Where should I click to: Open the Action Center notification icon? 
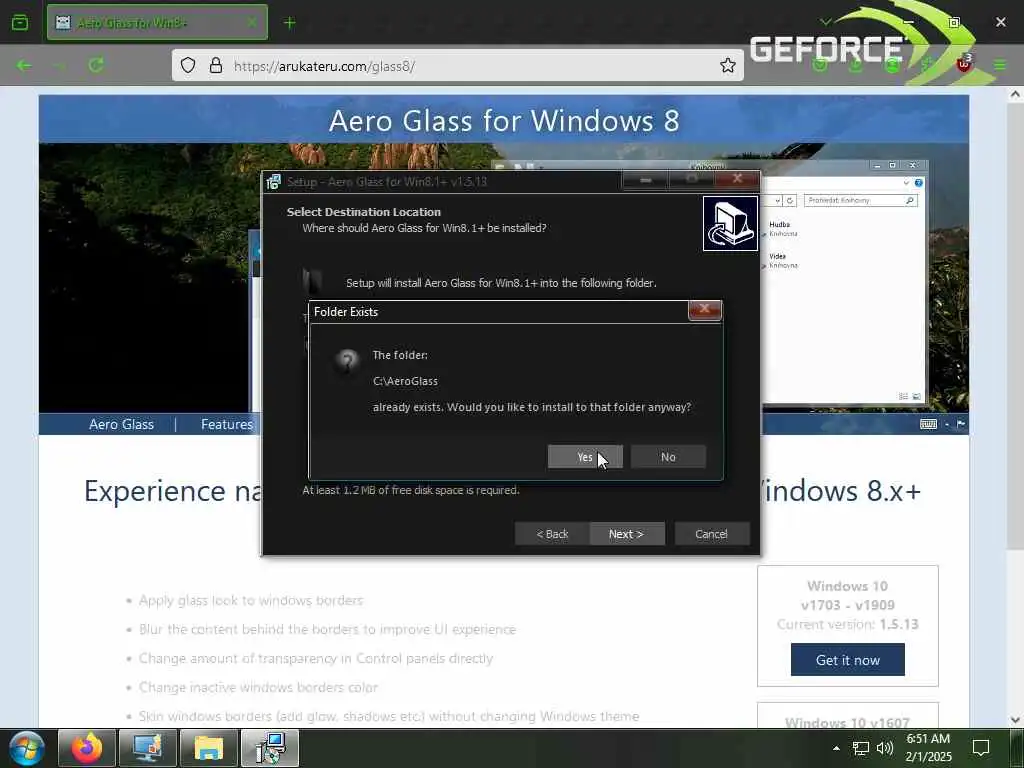click(x=981, y=748)
